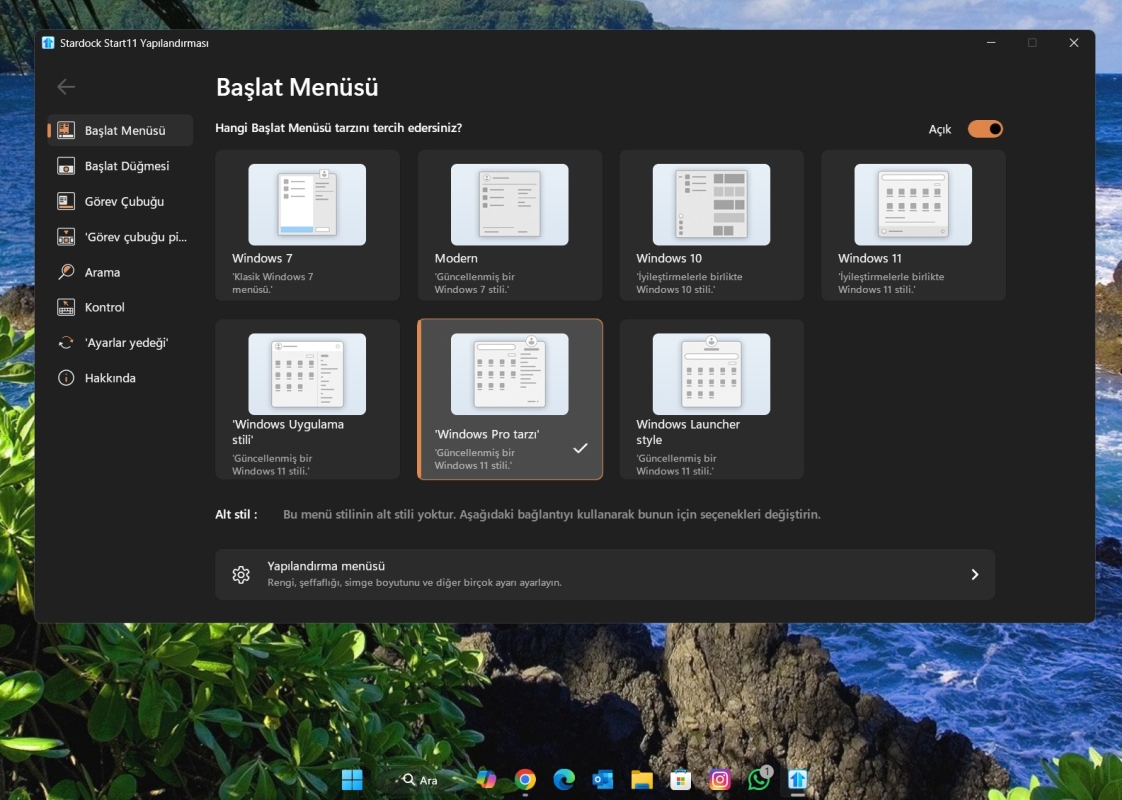Select the Modern style thumbnail
The width and height of the screenshot is (1122, 800).
coord(509,206)
